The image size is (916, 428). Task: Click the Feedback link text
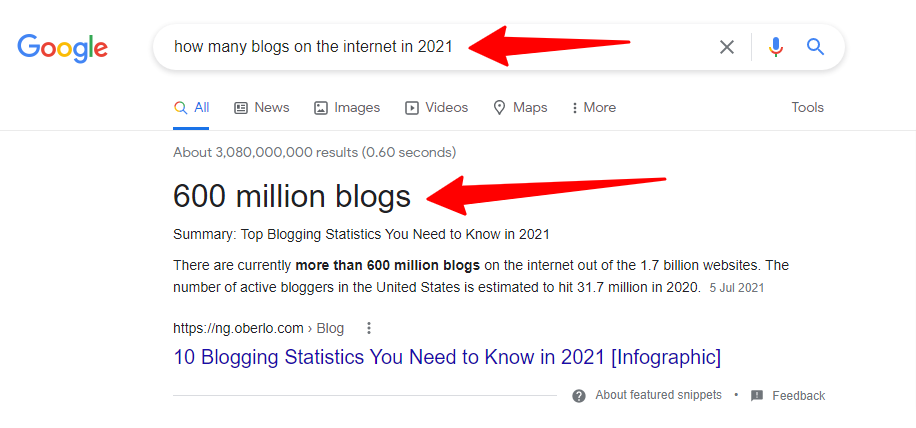[798, 396]
